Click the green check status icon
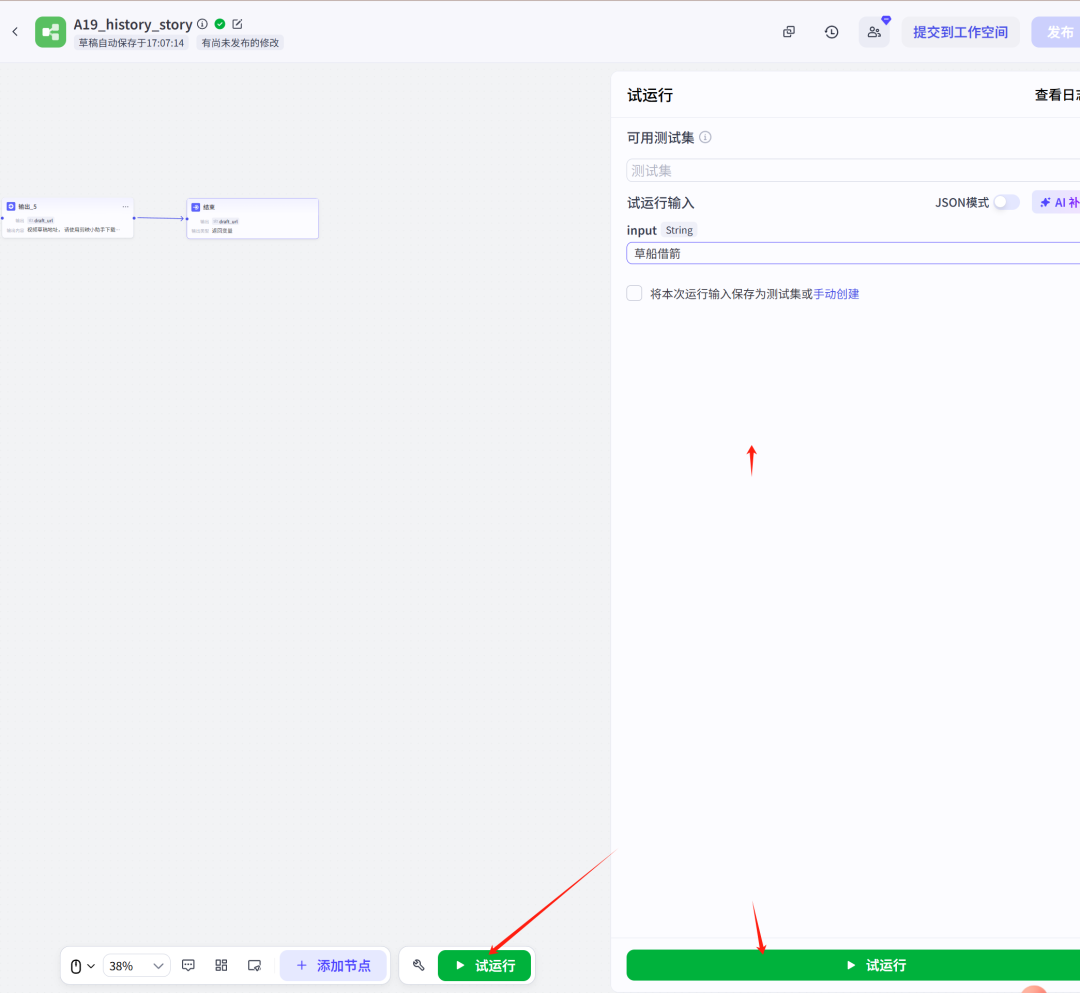This screenshot has width=1080, height=993. pyautogui.click(x=220, y=24)
